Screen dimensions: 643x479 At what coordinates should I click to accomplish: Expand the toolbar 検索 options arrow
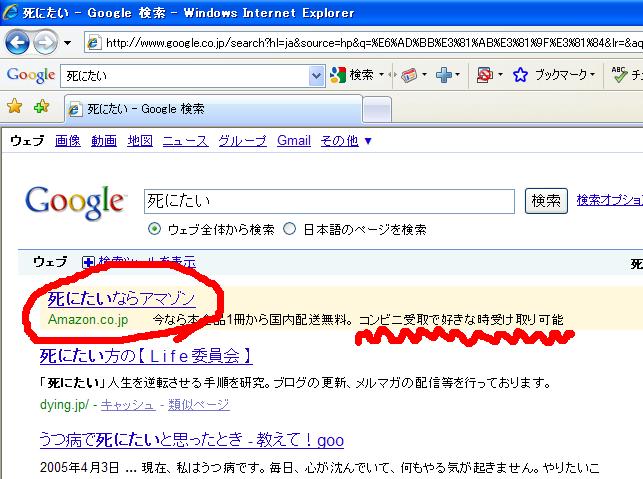[381, 75]
